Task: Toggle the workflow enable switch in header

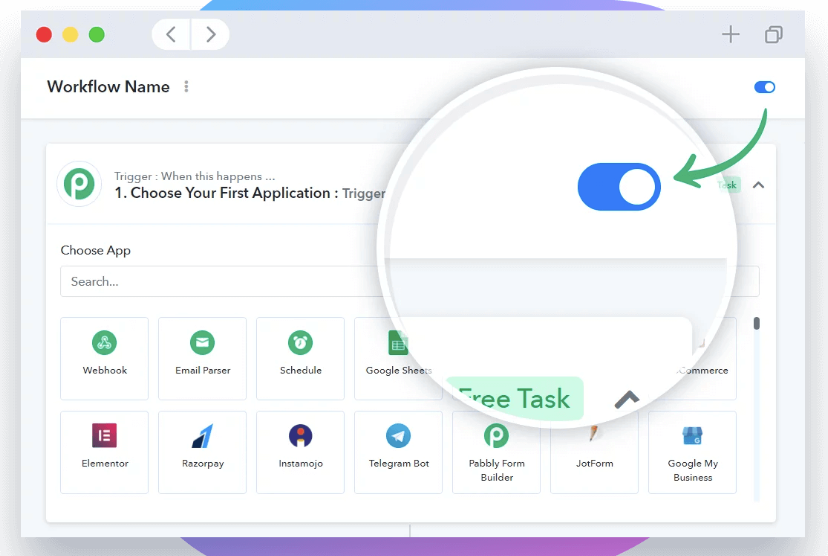Action: coord(764,87)
